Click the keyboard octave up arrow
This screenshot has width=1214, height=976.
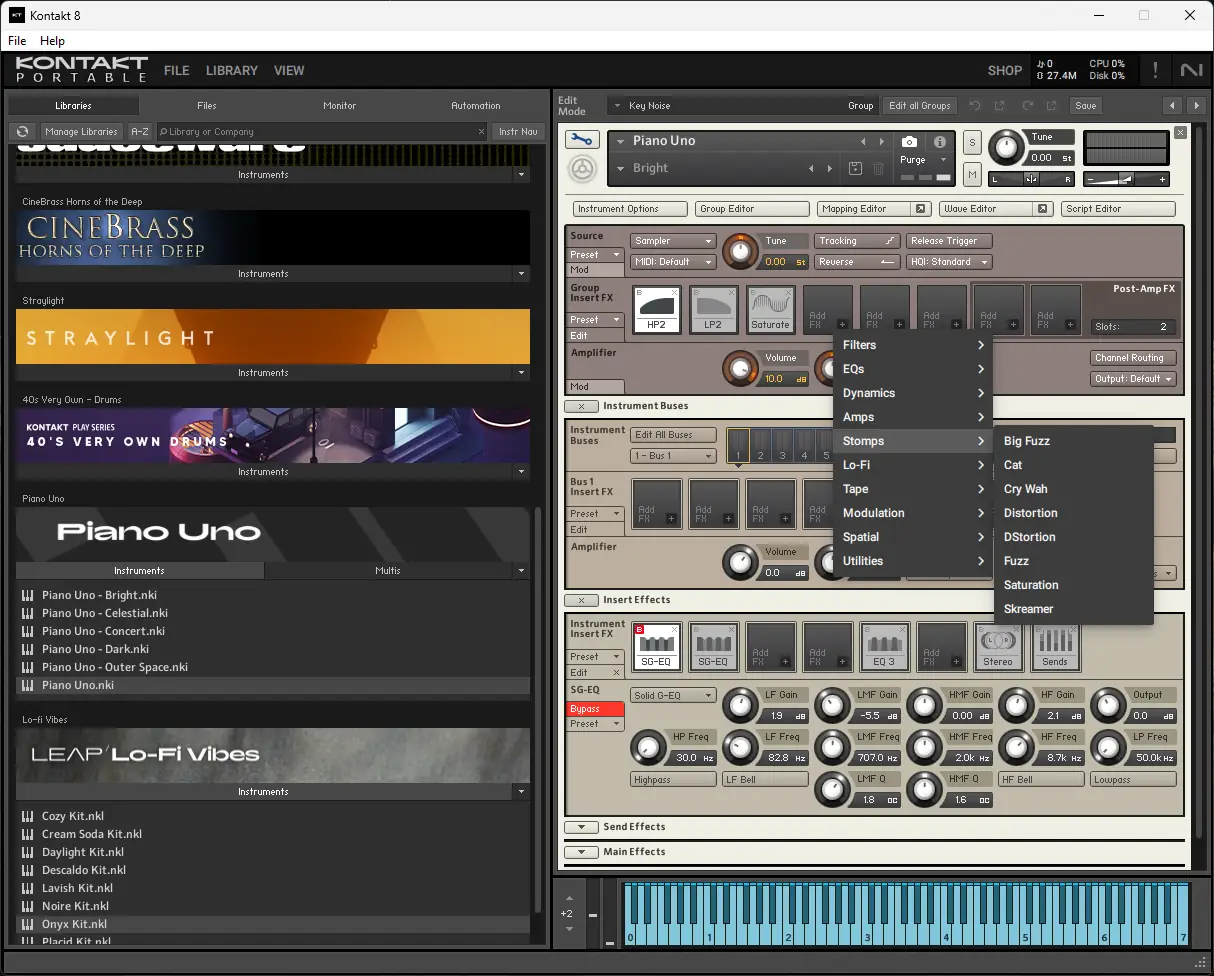tap(569, 898)
